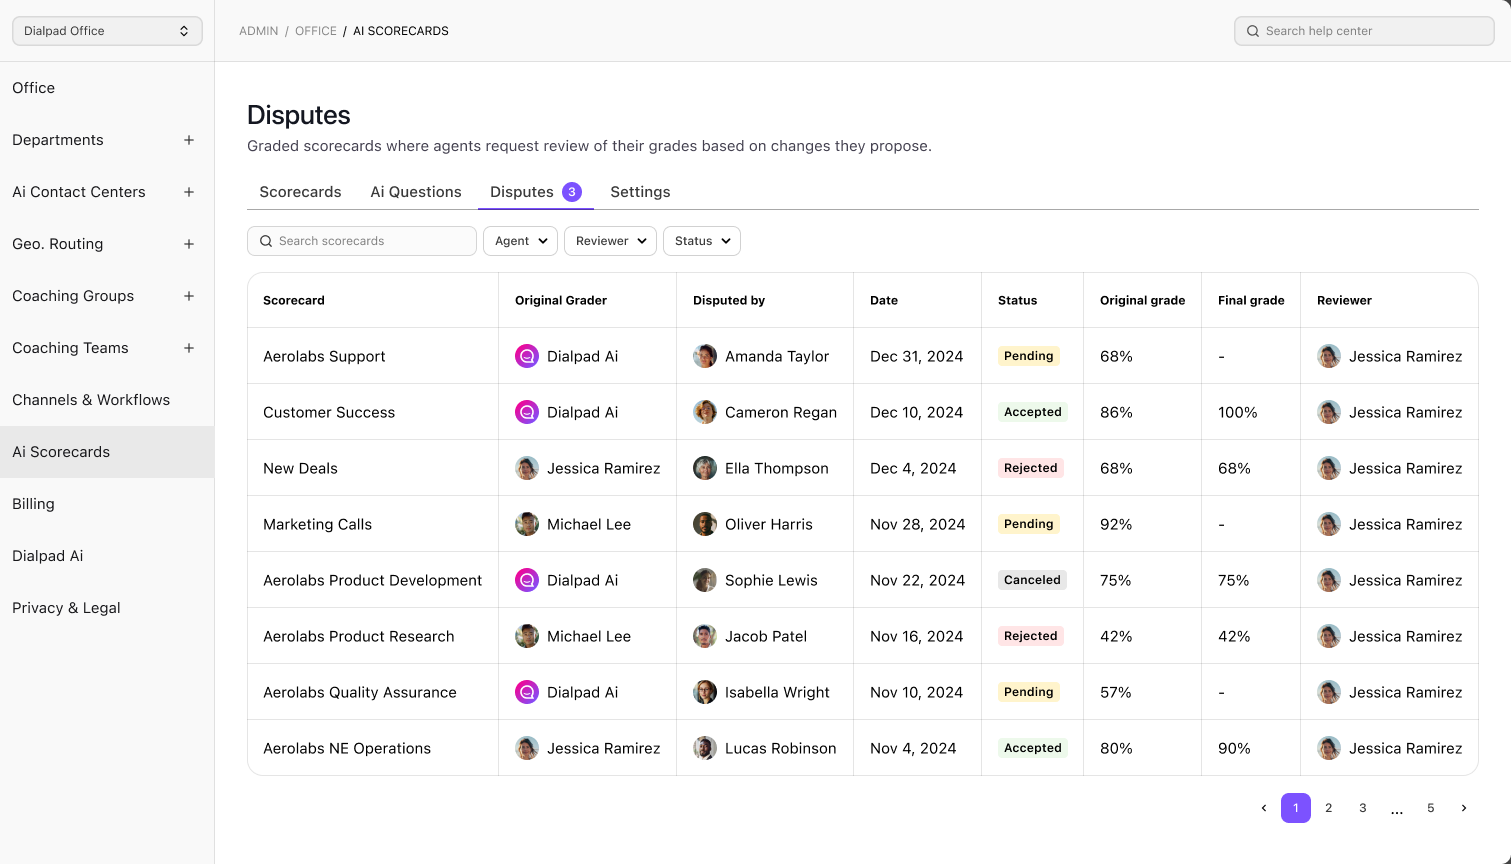Click the current page 1 button
This screenshot has height=864, width=1511.
pos(1296,808)
